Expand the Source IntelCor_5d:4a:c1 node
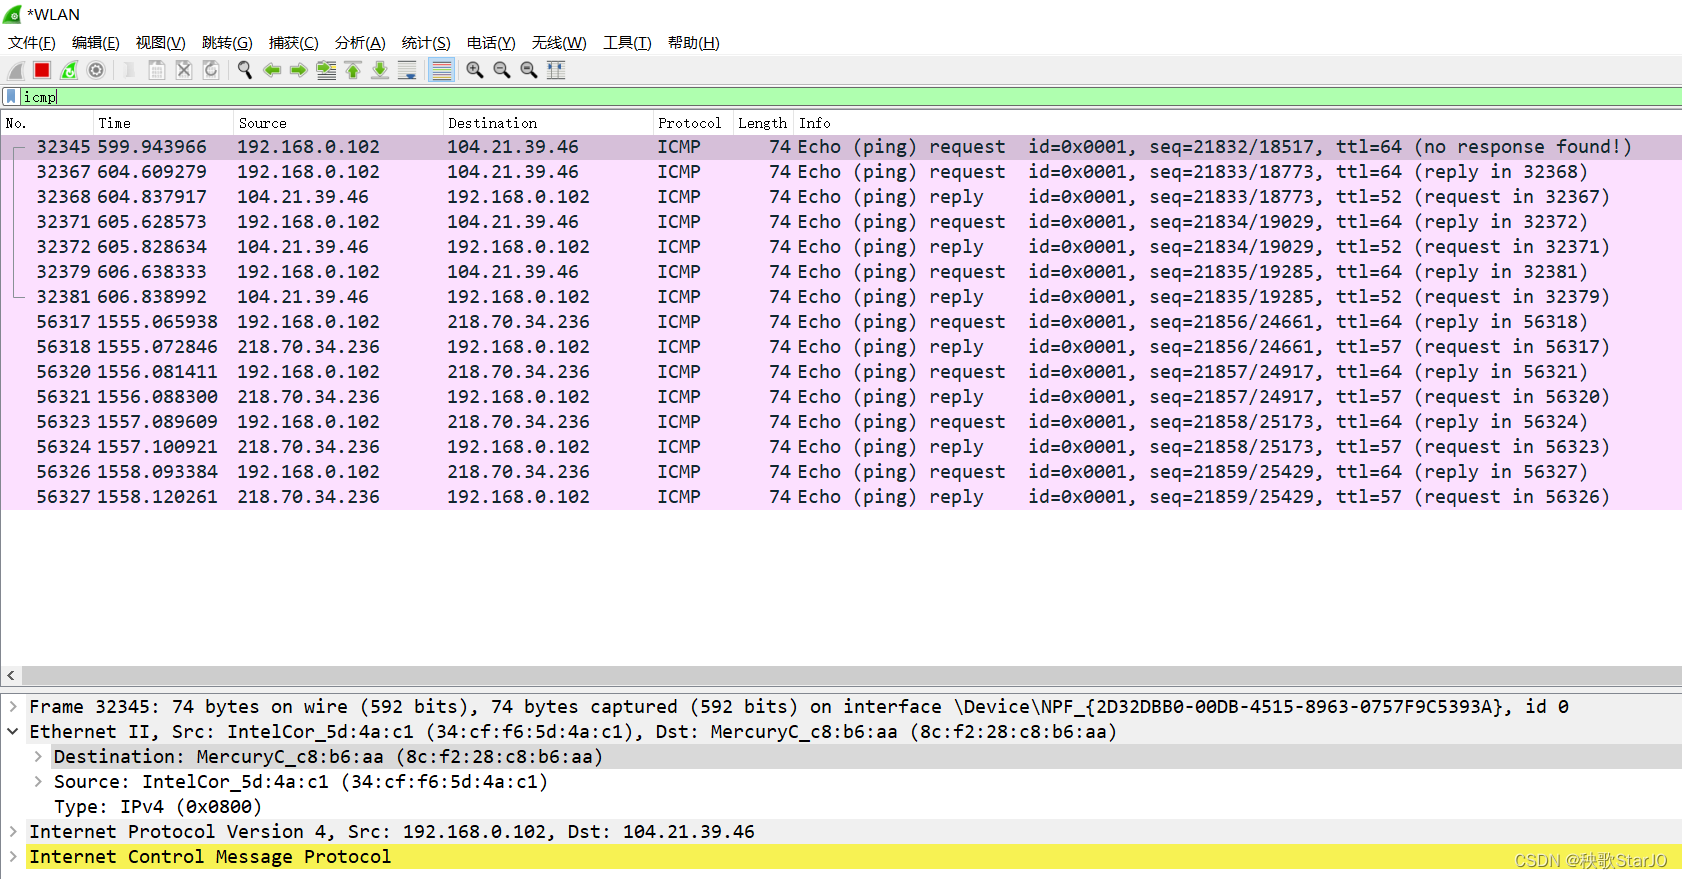The width and height of the screenshot is (1682, 879). [x=38, y=782]
